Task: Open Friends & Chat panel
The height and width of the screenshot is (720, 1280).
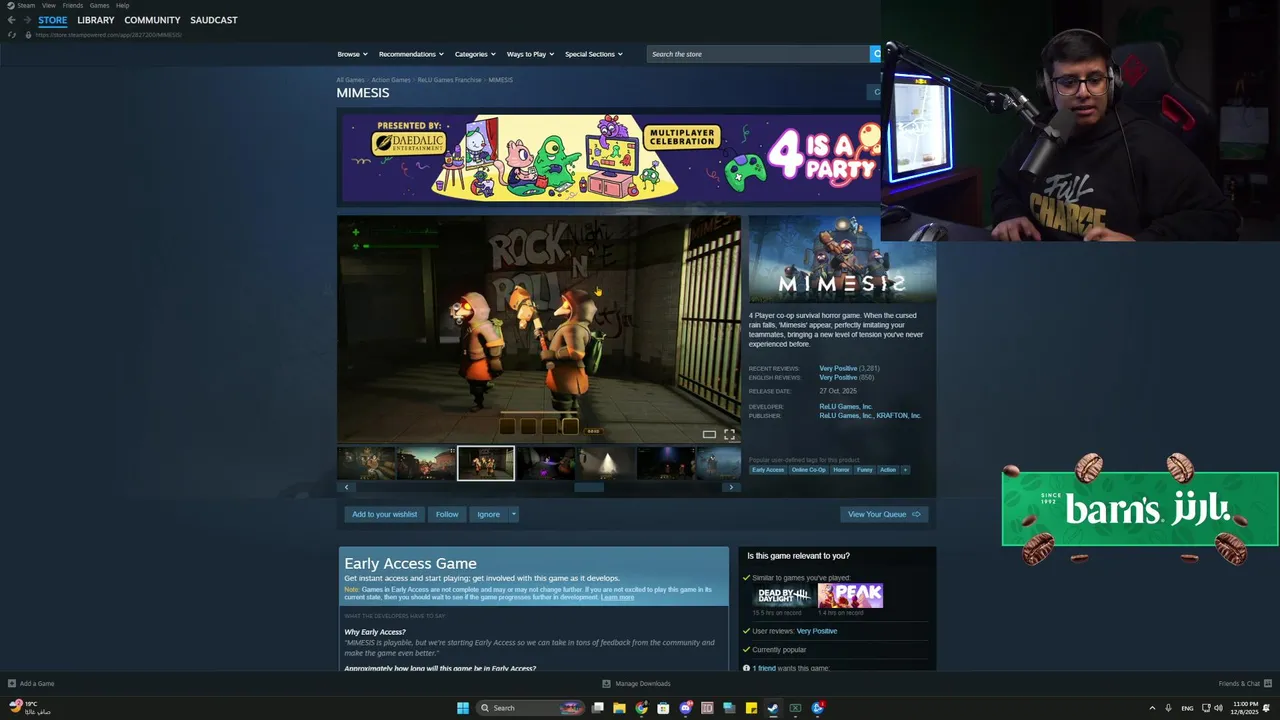Action: (x=1243, y=684)
